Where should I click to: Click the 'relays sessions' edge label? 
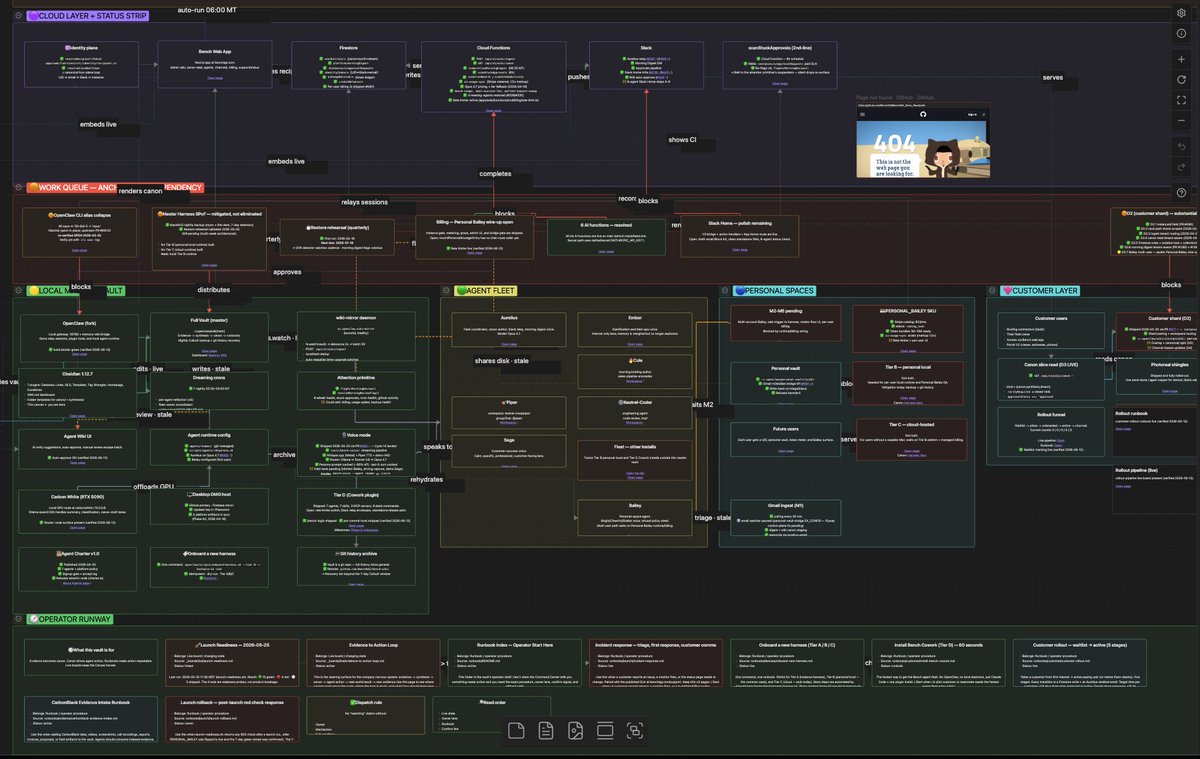point(364,201)
